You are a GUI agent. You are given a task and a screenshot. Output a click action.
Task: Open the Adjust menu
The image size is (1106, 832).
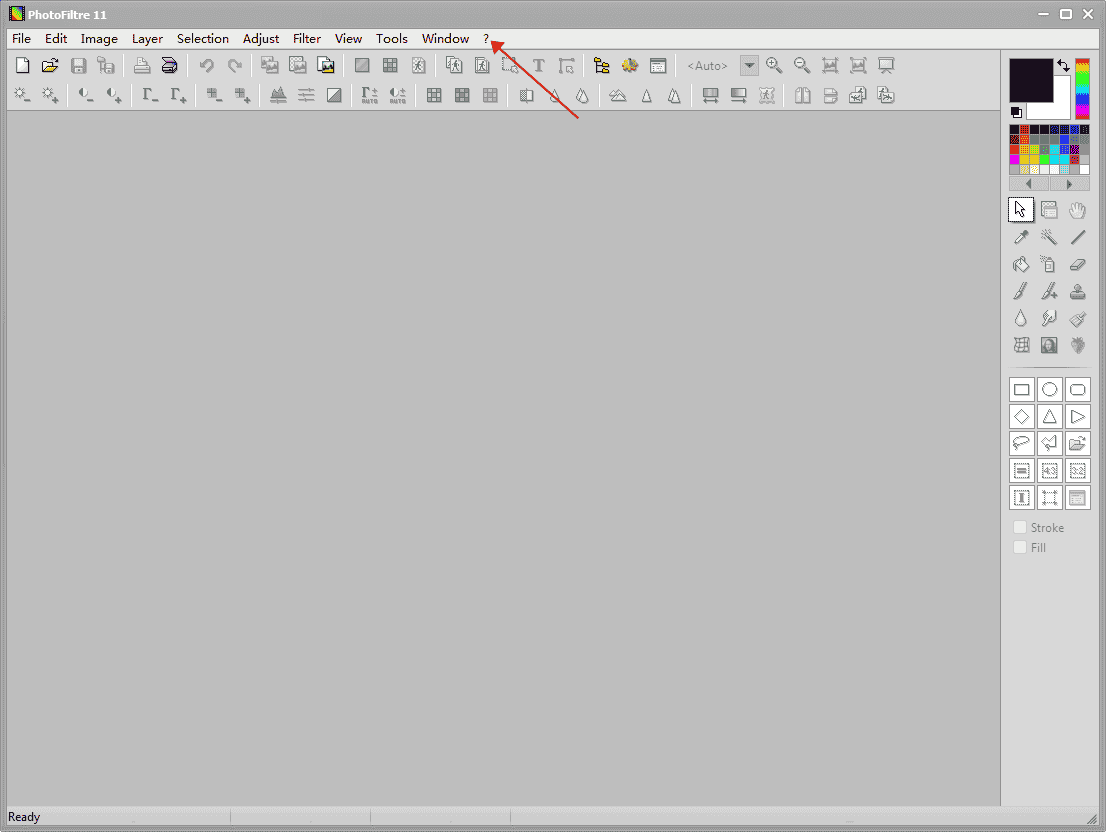coord(261,39)
